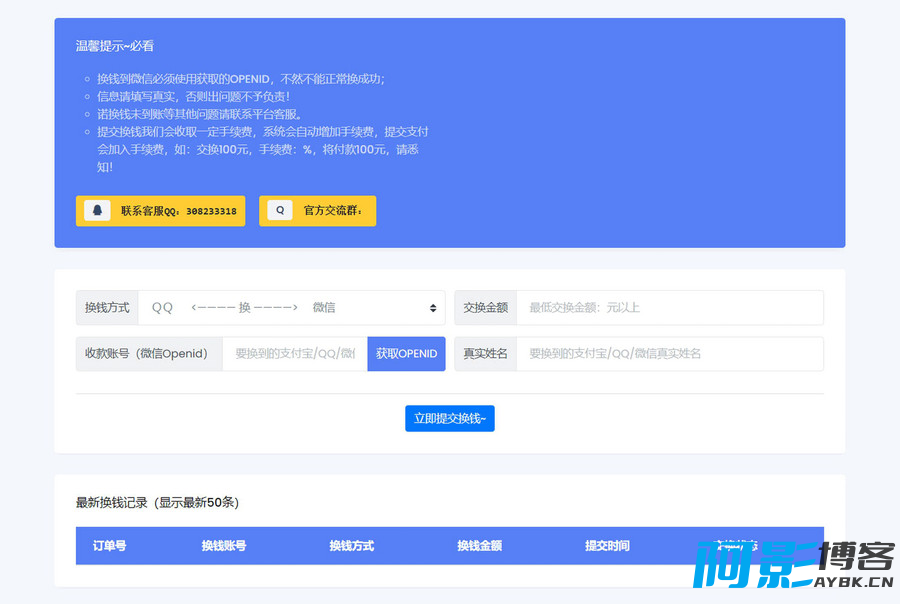This screenshot has width=900, height=604.
Task: Click the 换钱金额 column header
Action: point(480,546)
